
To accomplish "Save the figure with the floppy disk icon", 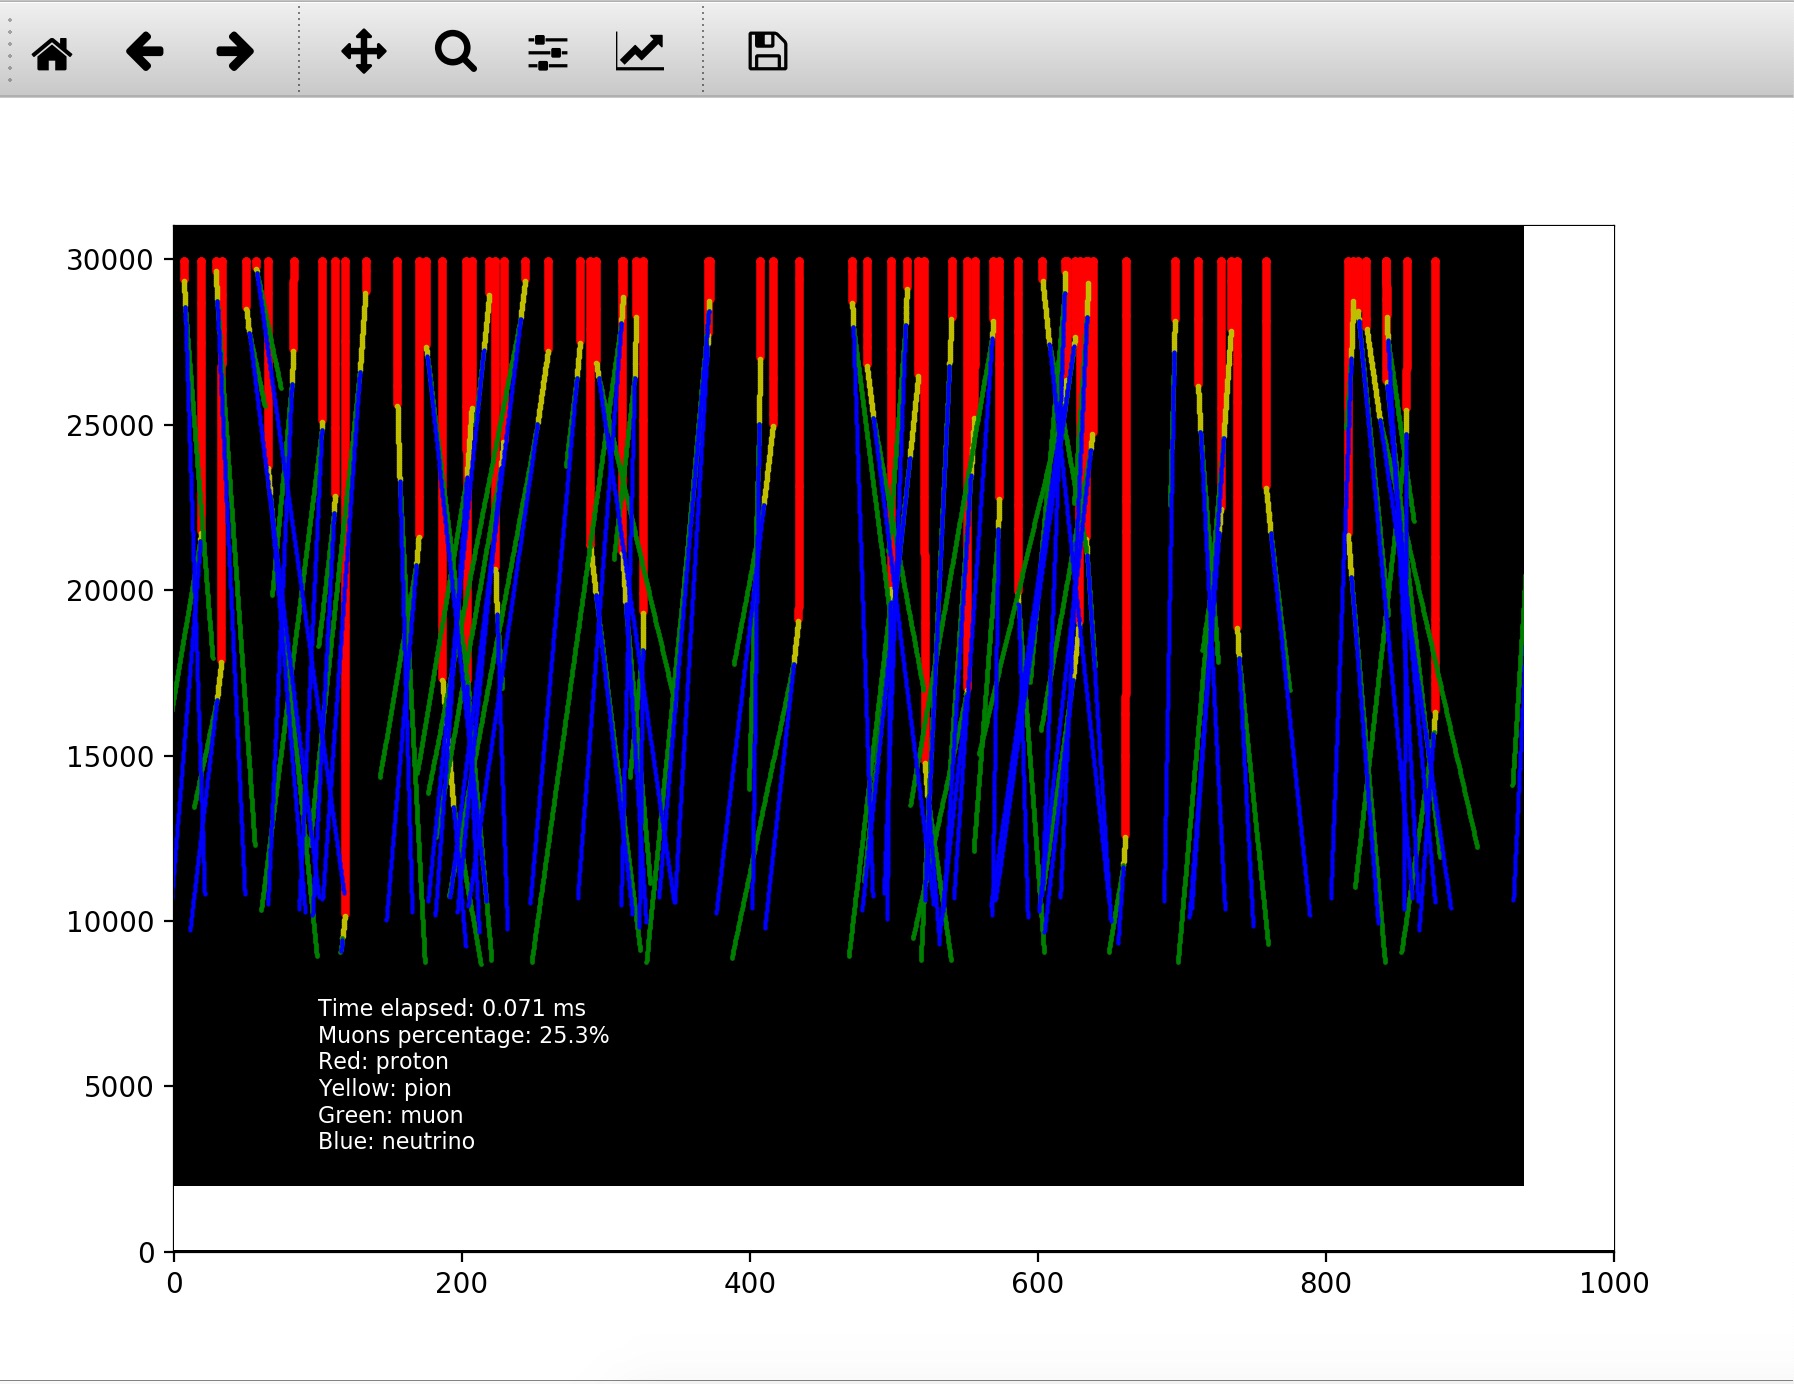I will 767,52.
